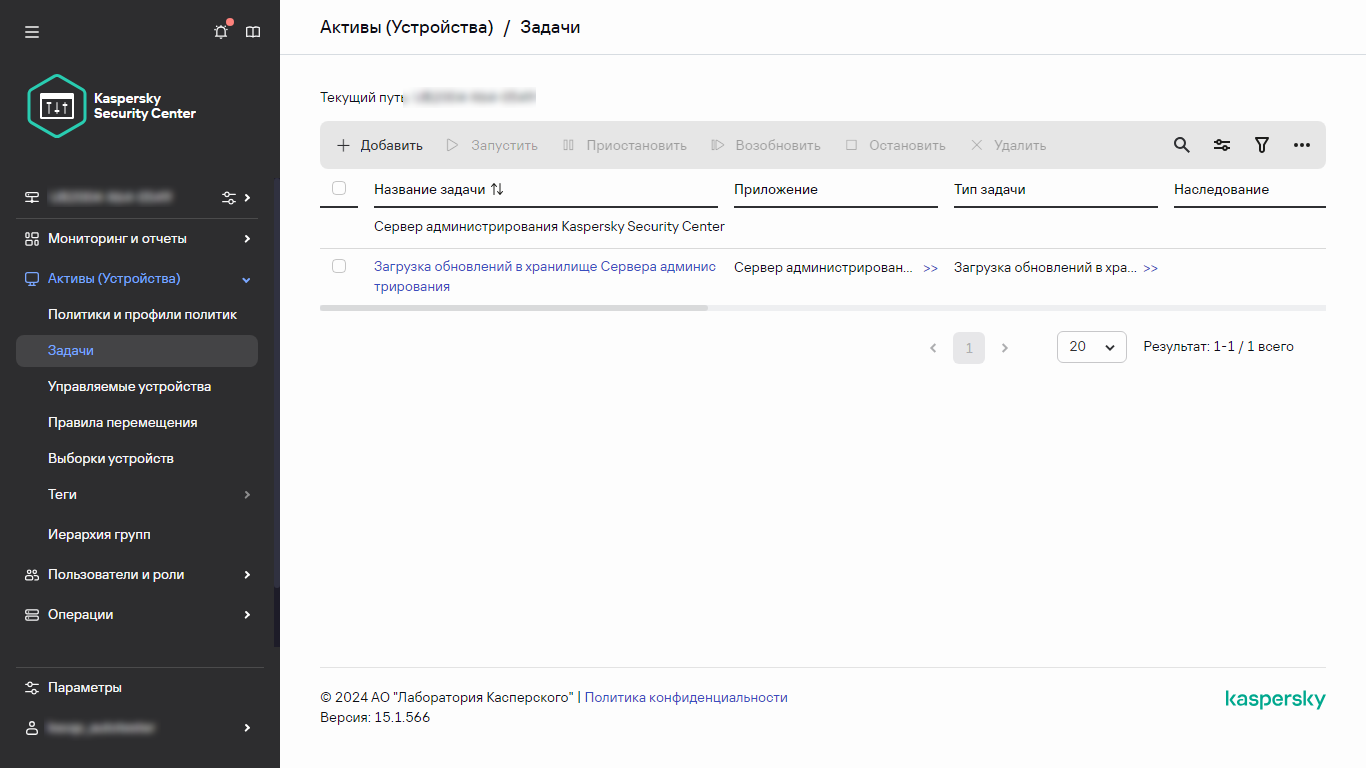This screenshot has width=1366, height=768.
Task: Click the search magnifier icon
Action: (x=1181, y=145)
